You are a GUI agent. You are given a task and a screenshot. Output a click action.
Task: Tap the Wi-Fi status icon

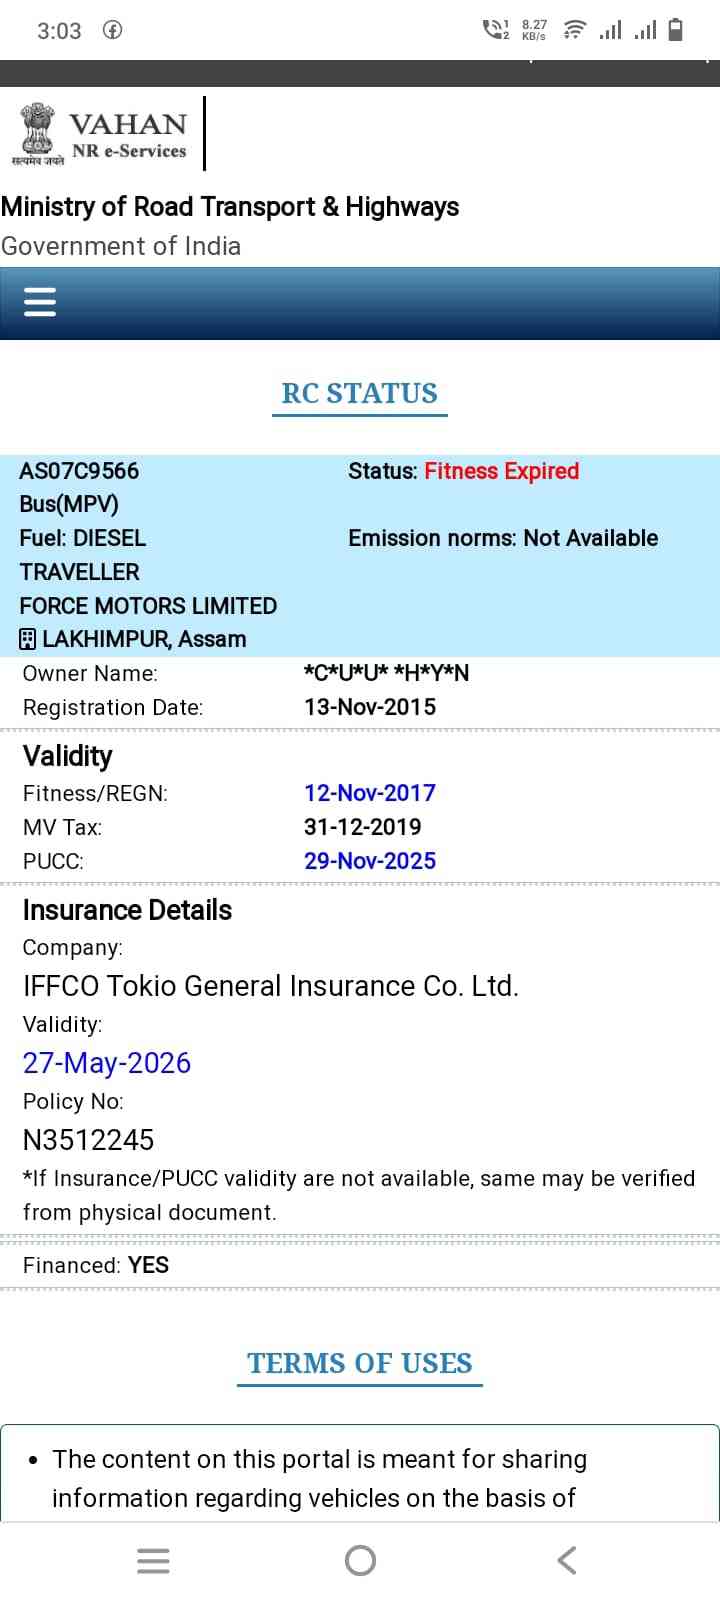pos(574,30)
